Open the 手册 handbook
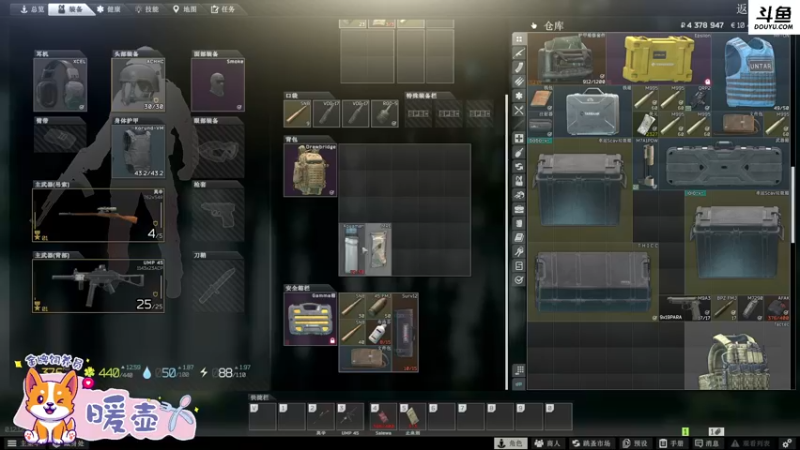 (x=671, y=443)
